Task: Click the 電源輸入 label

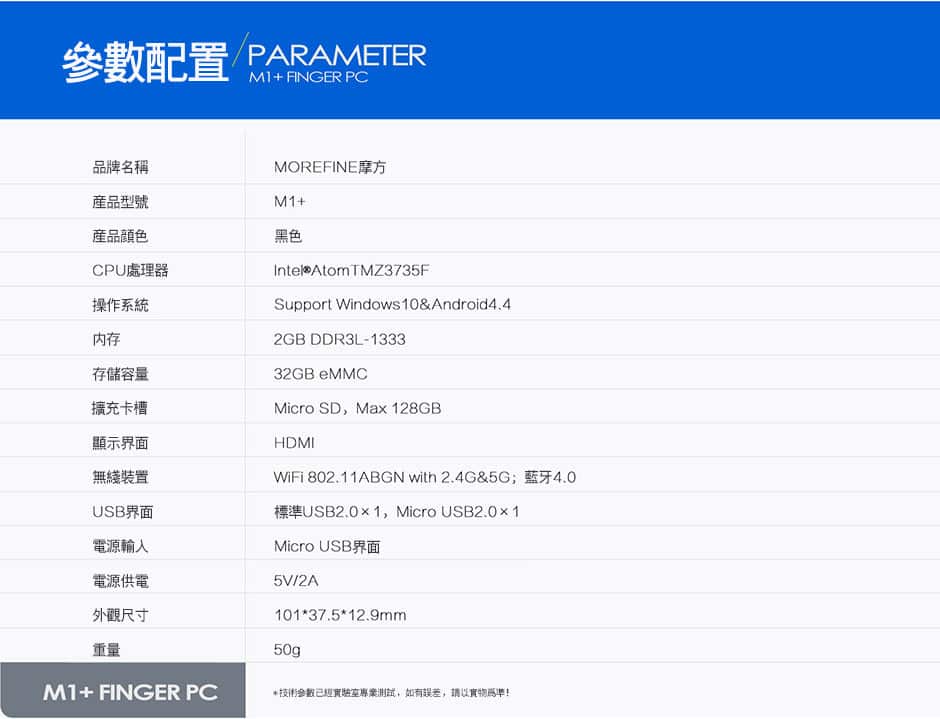Action: click(x=120, y=546)
